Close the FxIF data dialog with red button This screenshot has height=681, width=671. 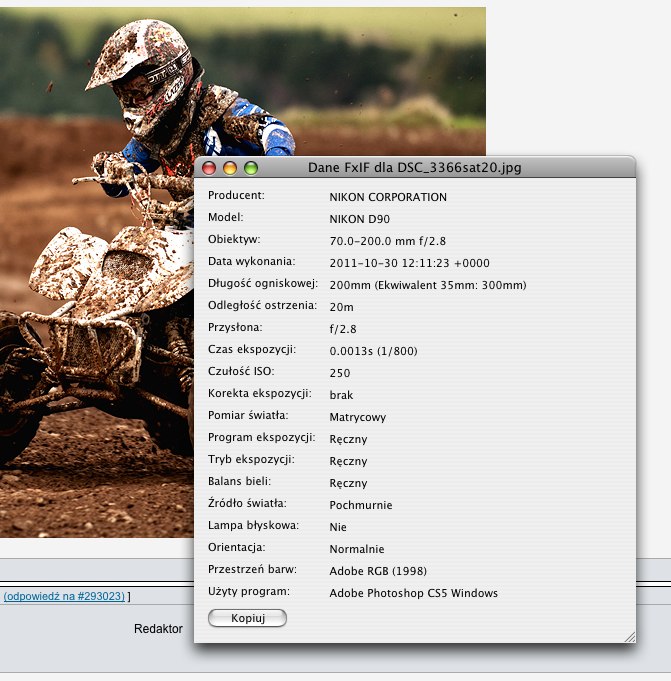coord(210,168)
